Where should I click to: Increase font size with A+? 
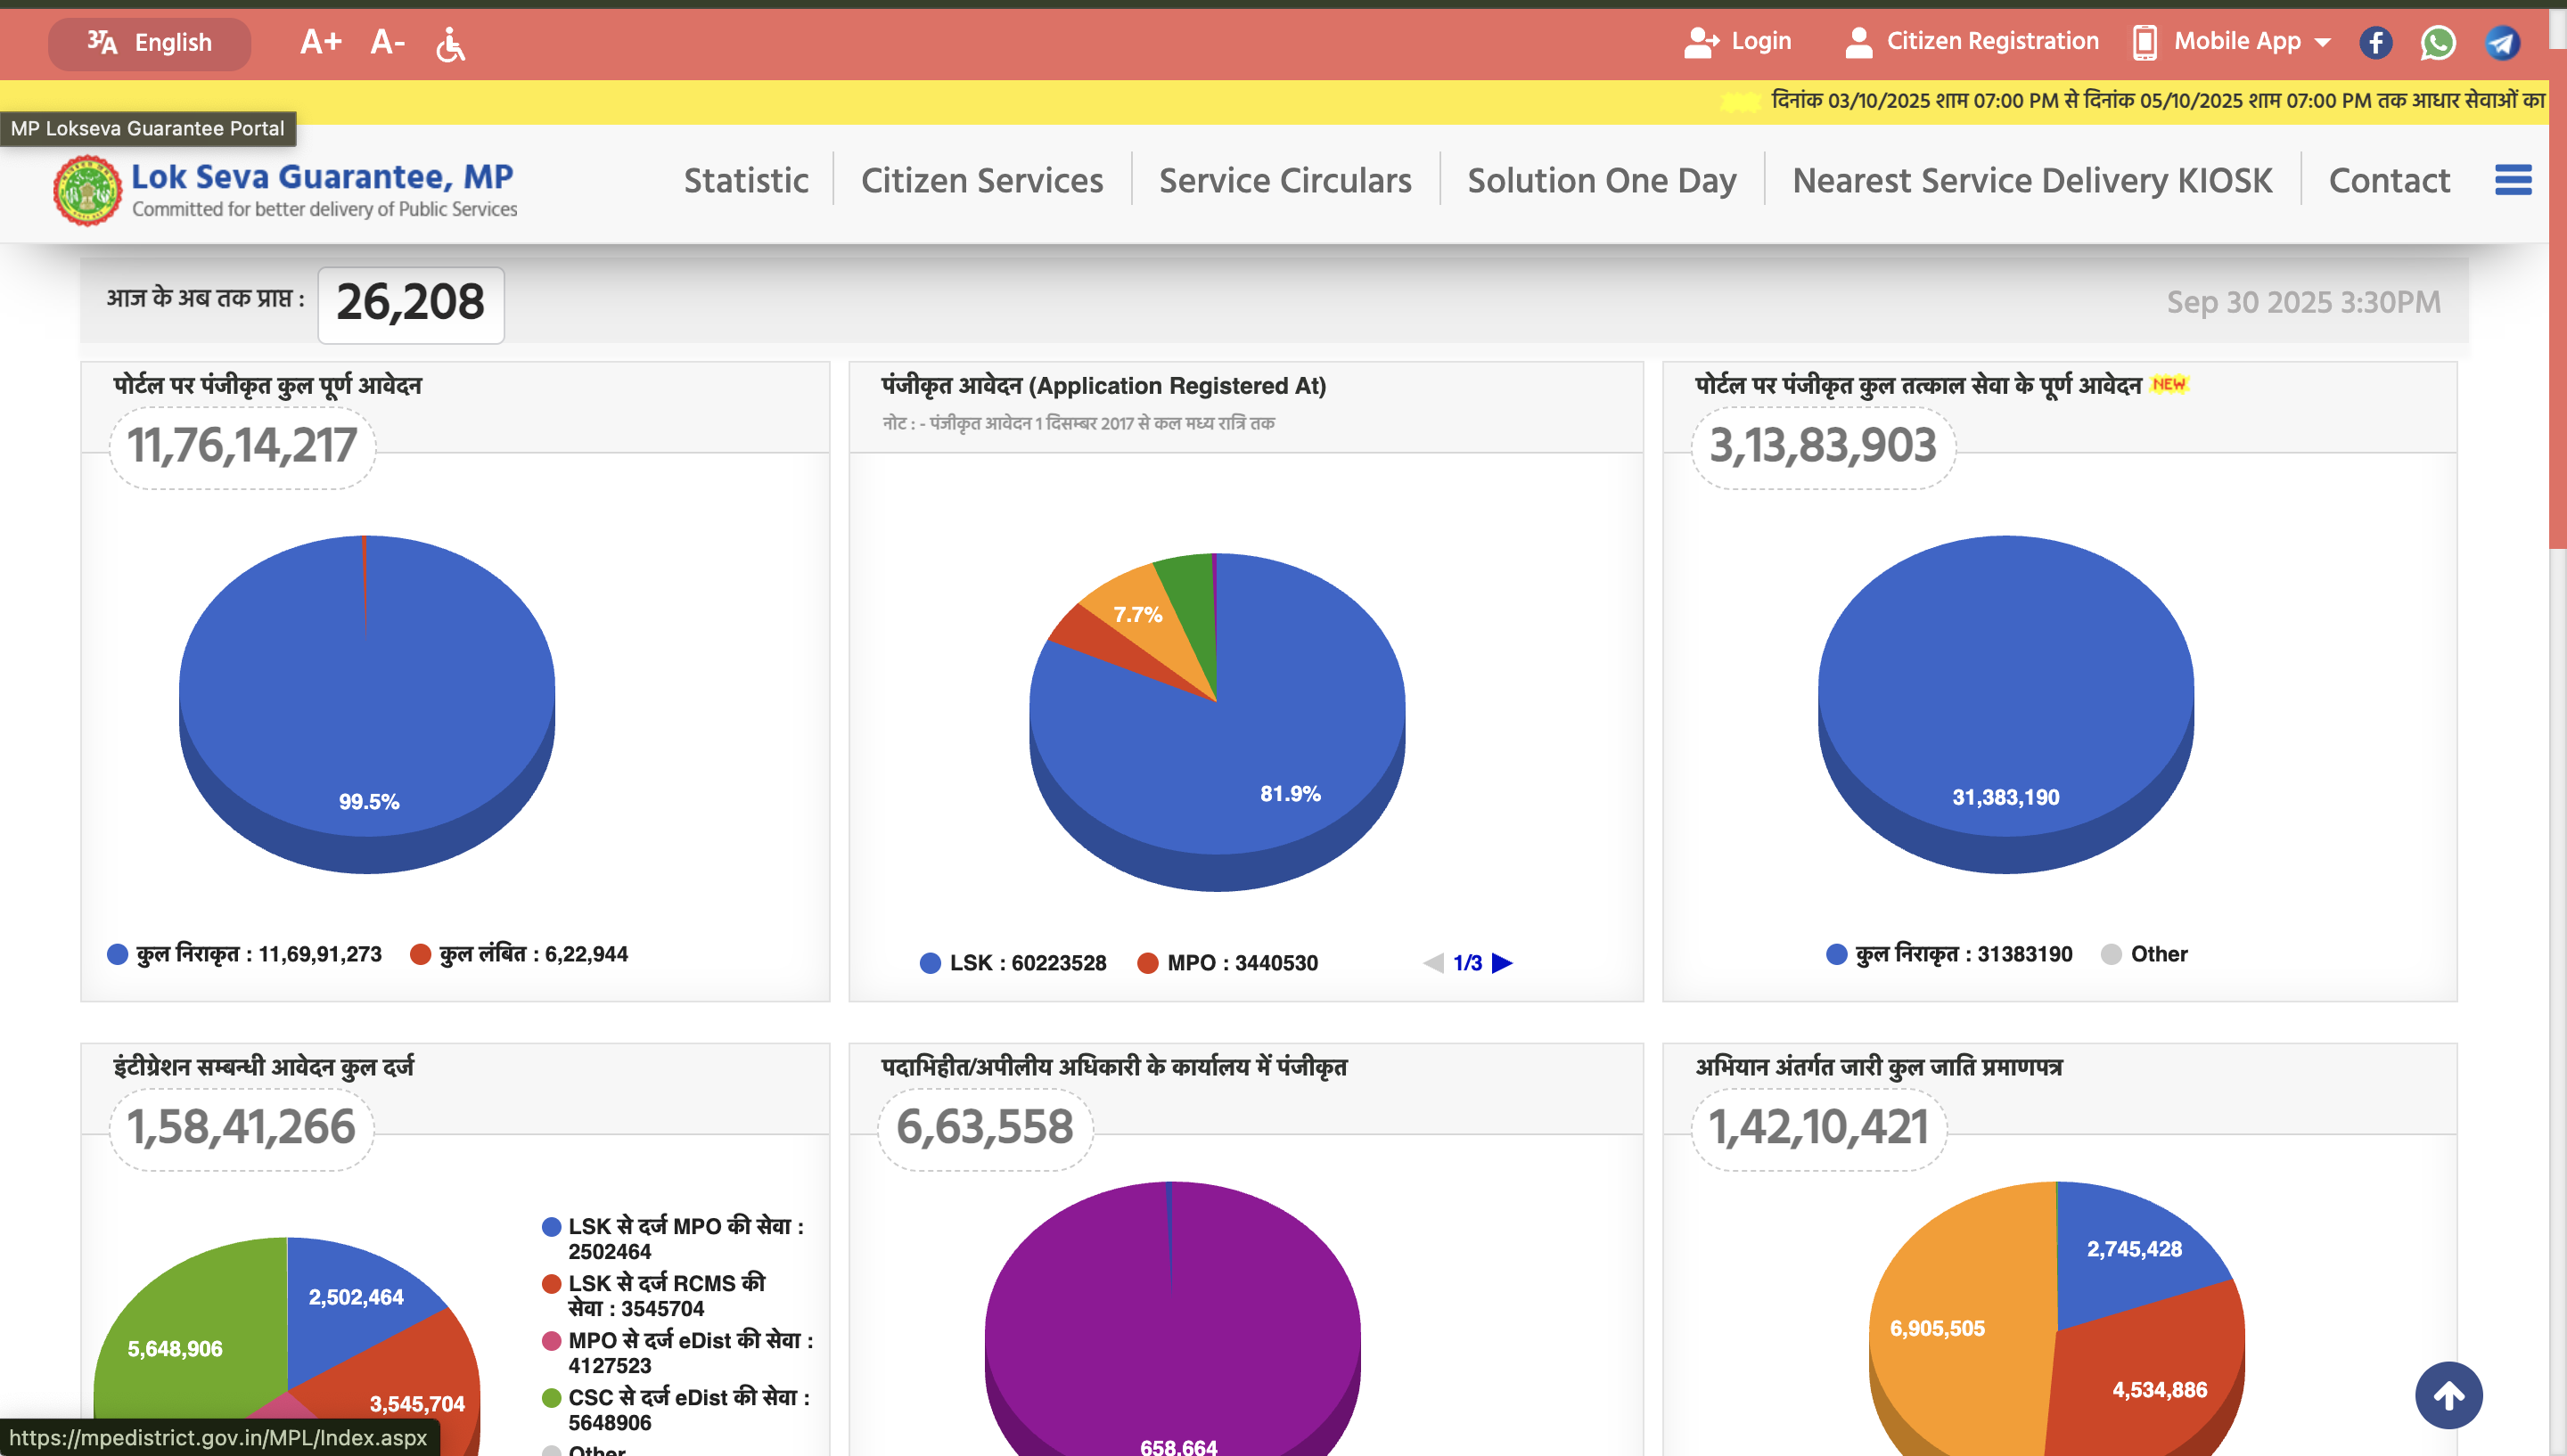[x=321, y=42]
